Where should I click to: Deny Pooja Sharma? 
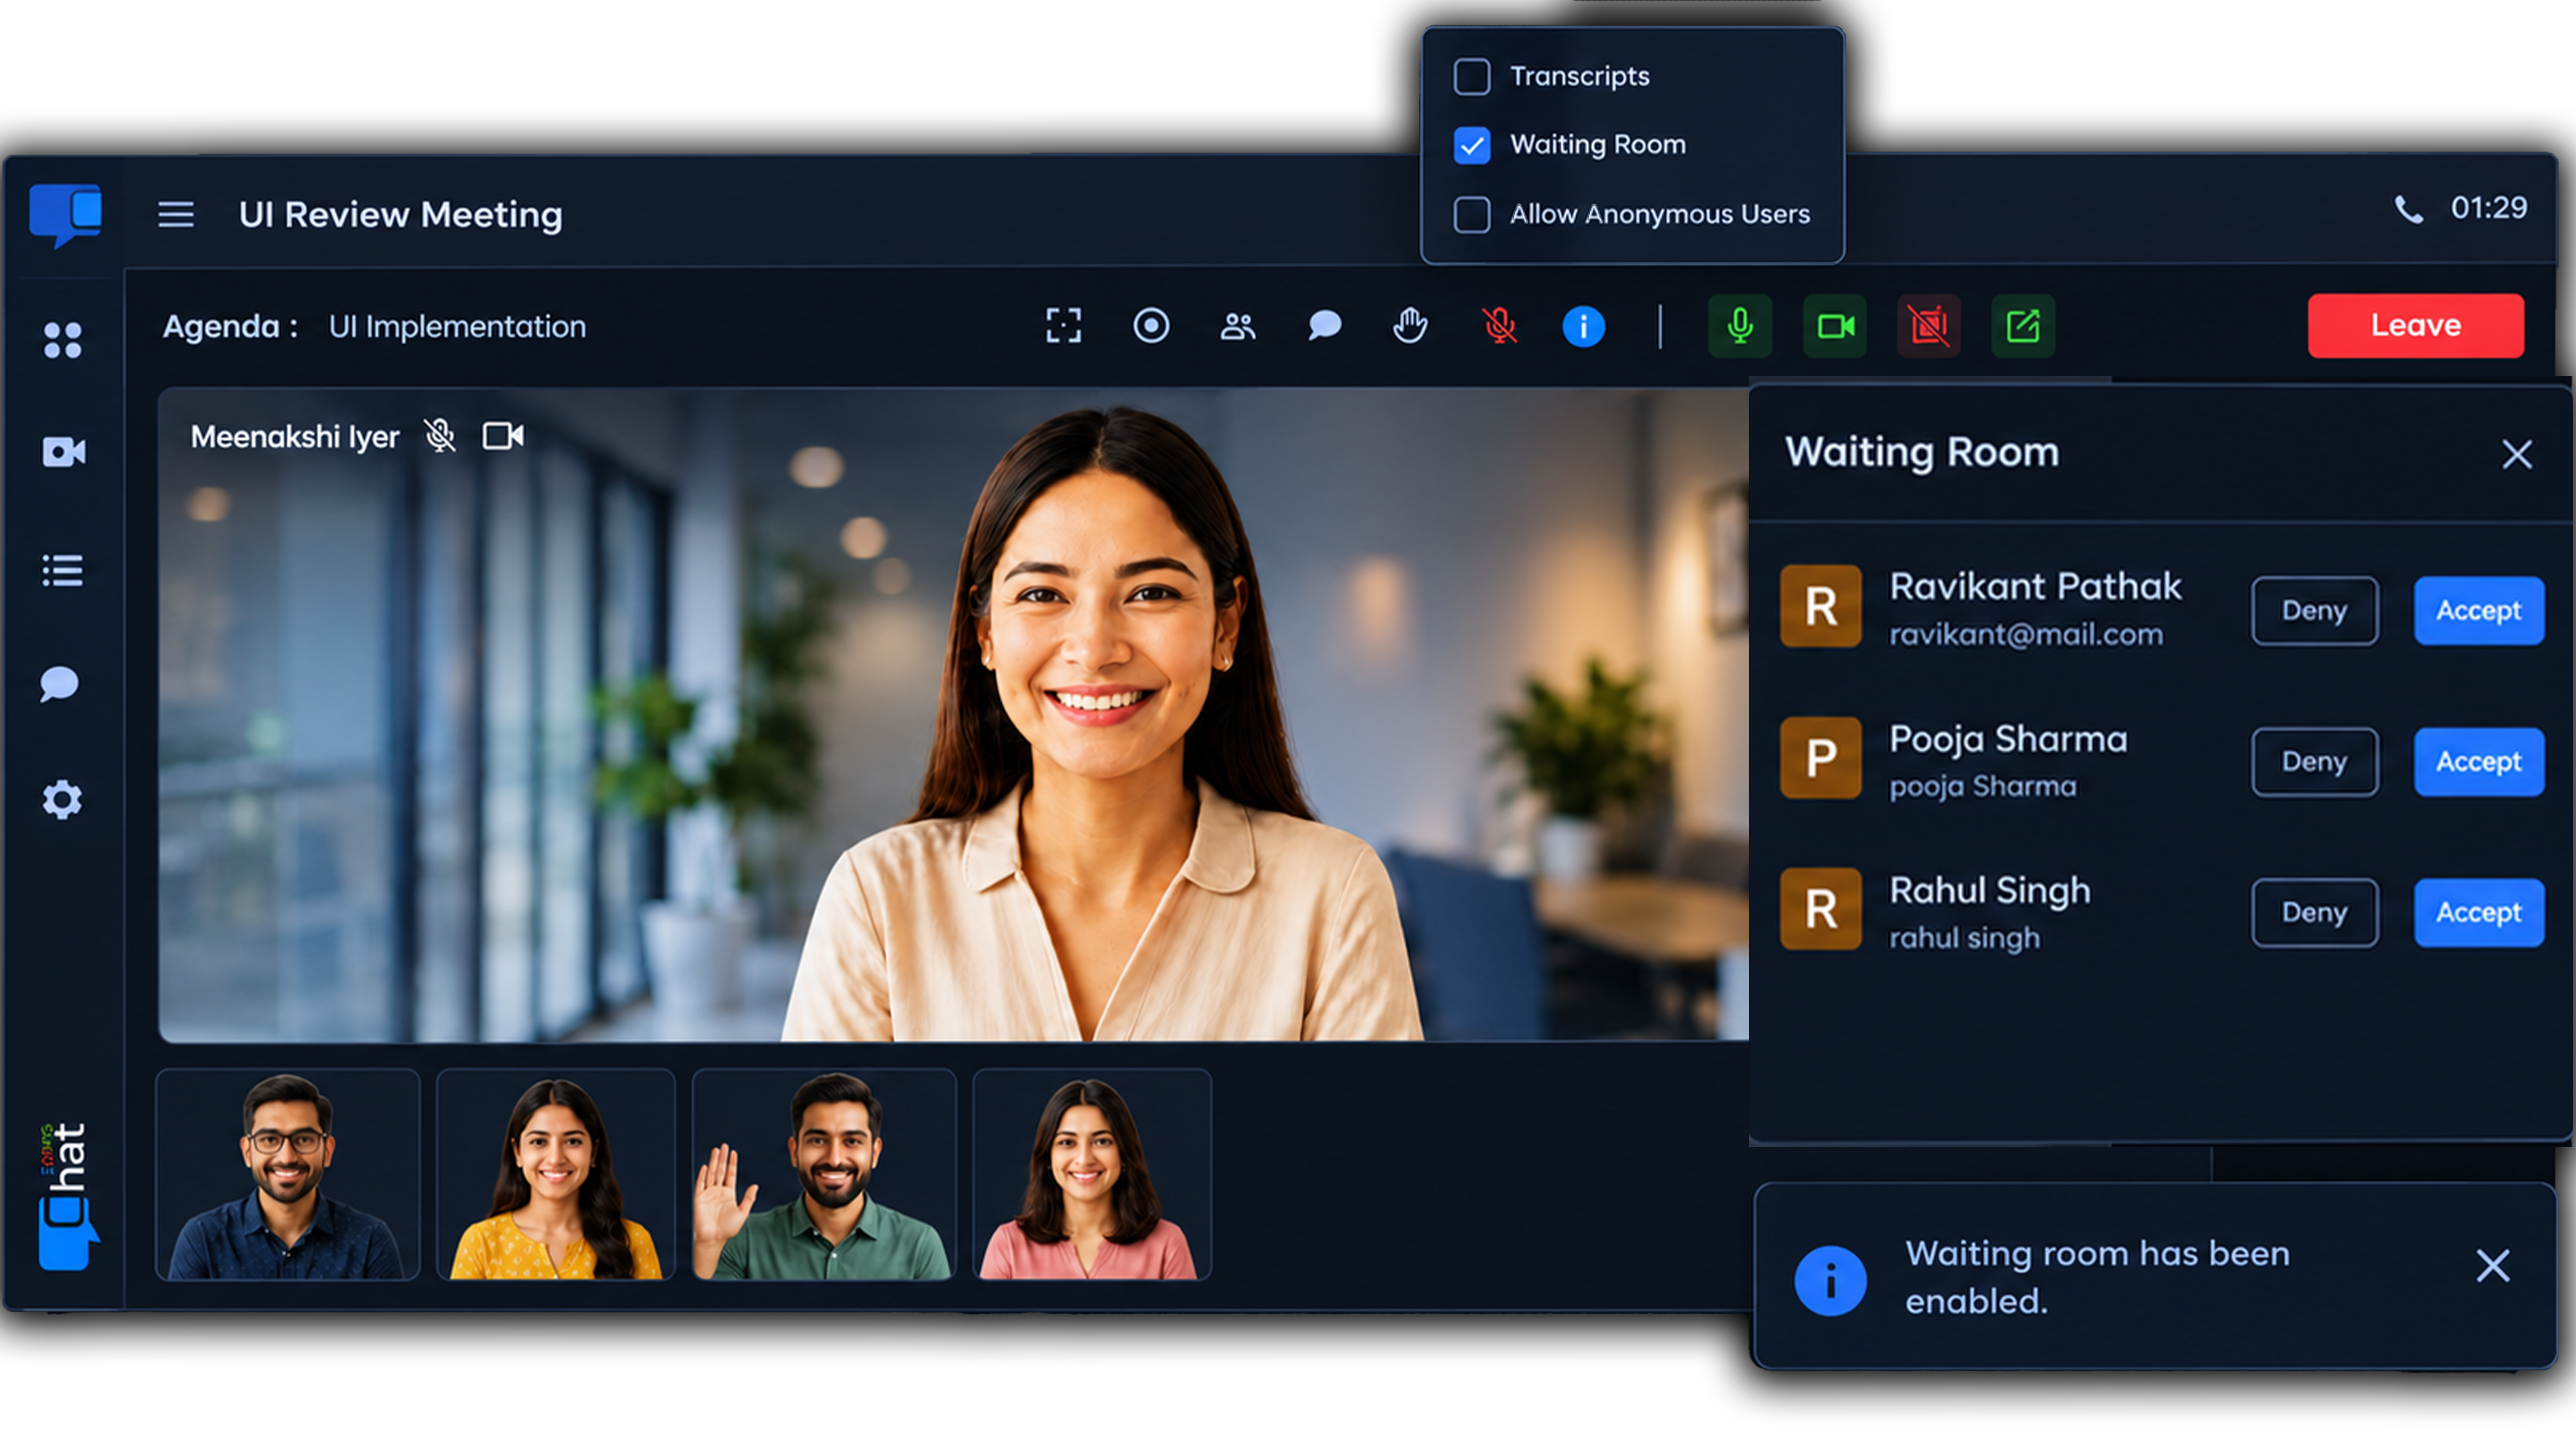(x=2315, y=762)
